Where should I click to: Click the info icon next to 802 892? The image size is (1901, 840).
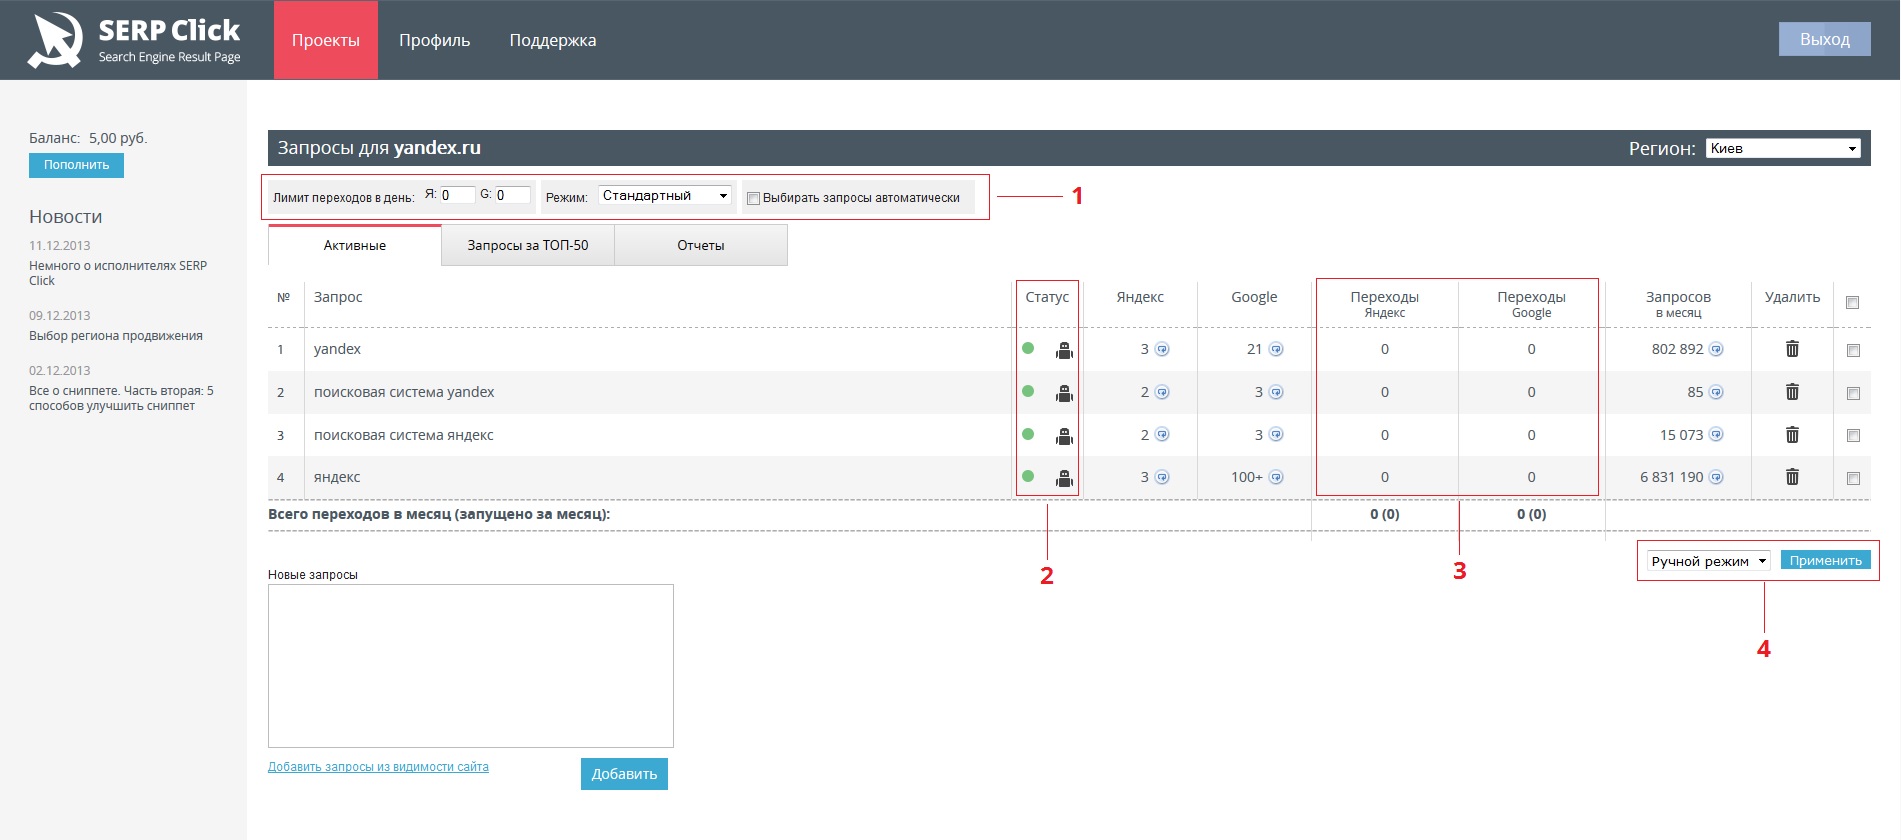1716,349
